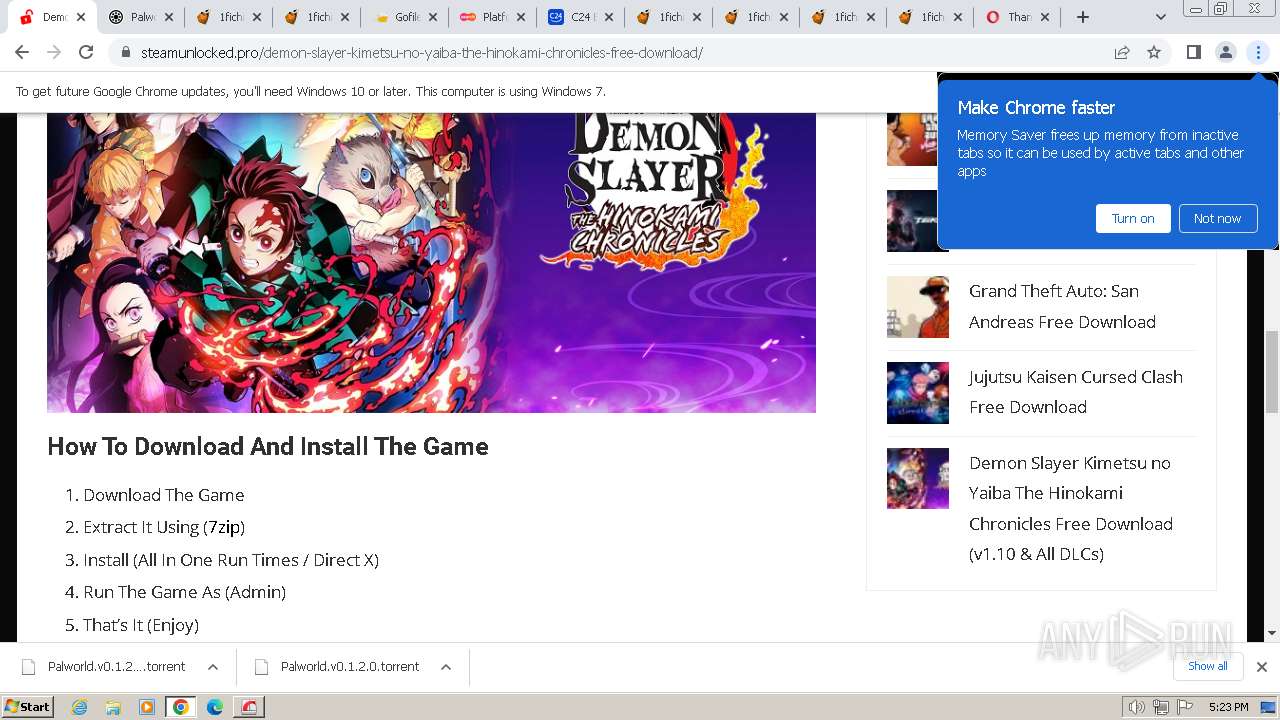Share this page via share icon

tap(1122, 52)
